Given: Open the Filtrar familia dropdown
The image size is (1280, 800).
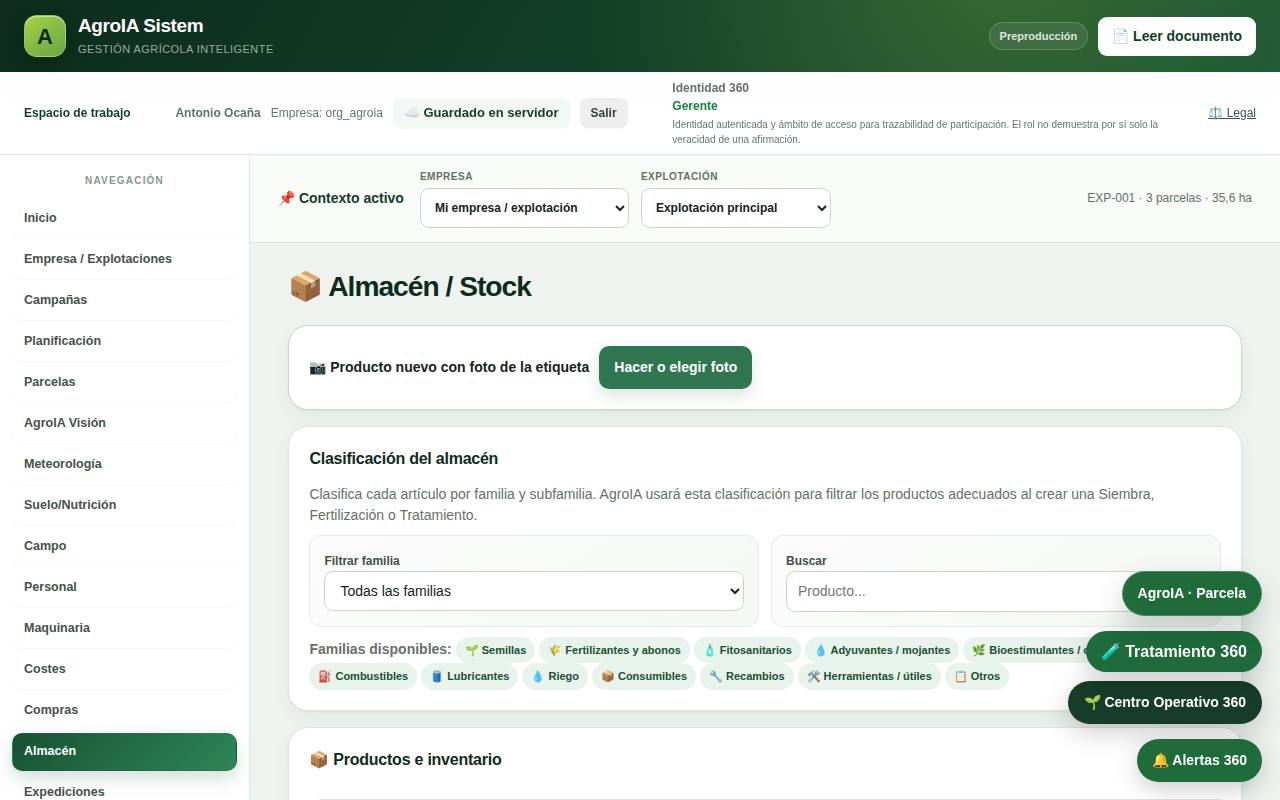Looking at the screenshot, I should tap(534, 591).
